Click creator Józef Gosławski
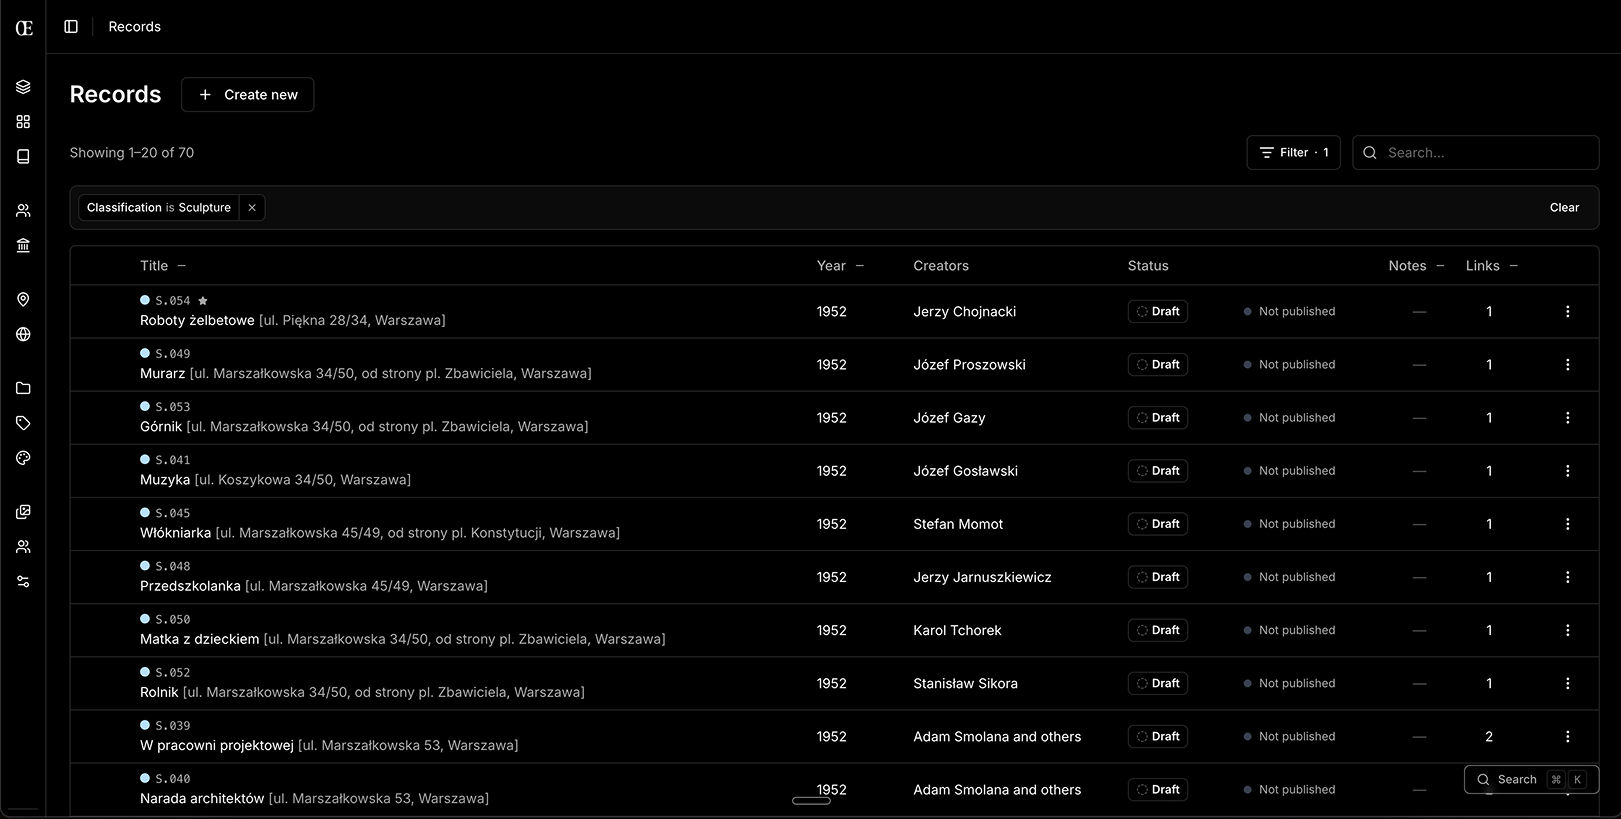The height and width of the screenshot is (819, 1621). pos(965,471)
